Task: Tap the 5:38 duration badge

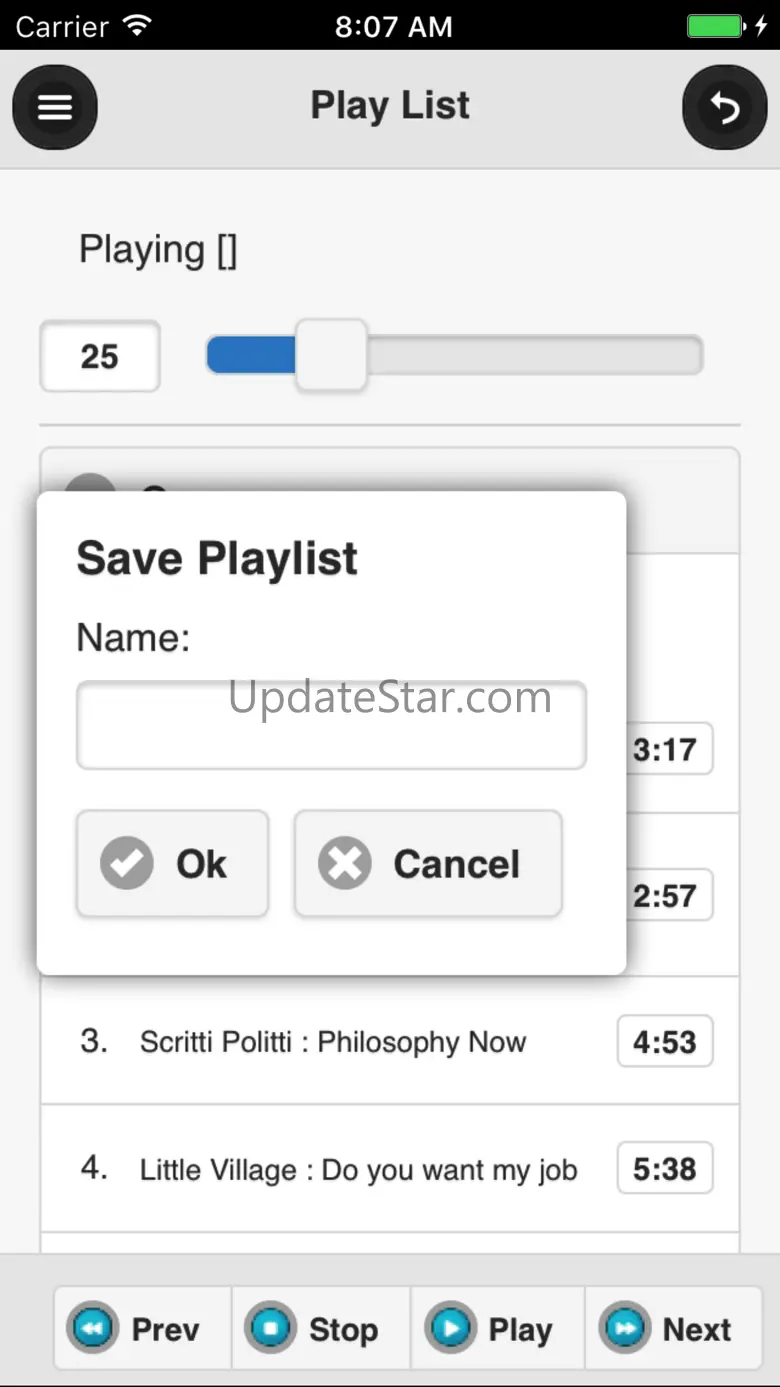Action: (664, 1168)
